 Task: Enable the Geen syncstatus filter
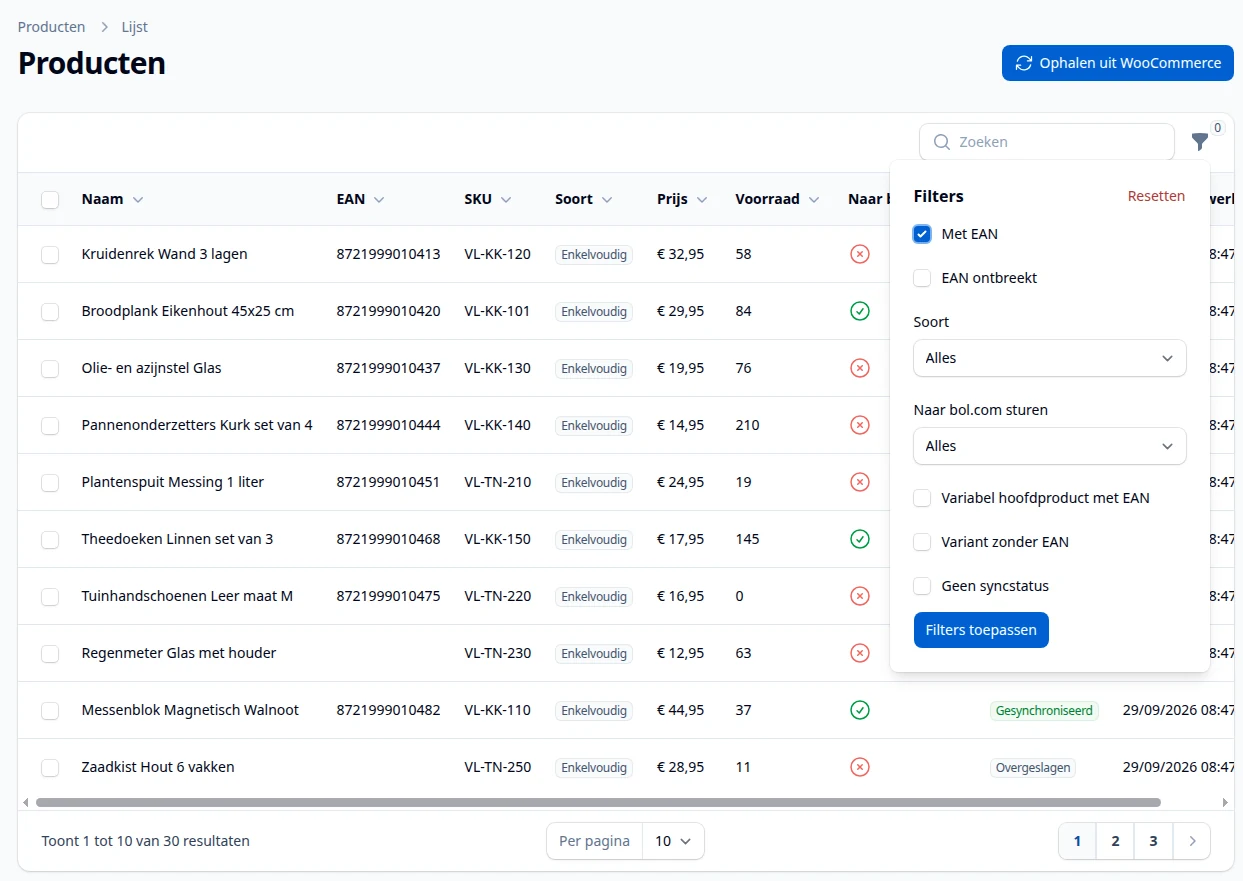pyautogui.click(x=922, y=586)
